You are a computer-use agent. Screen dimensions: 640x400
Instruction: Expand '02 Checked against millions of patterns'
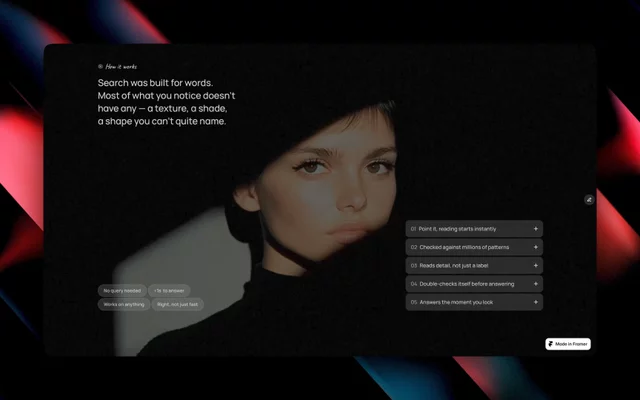pos(474,247)
